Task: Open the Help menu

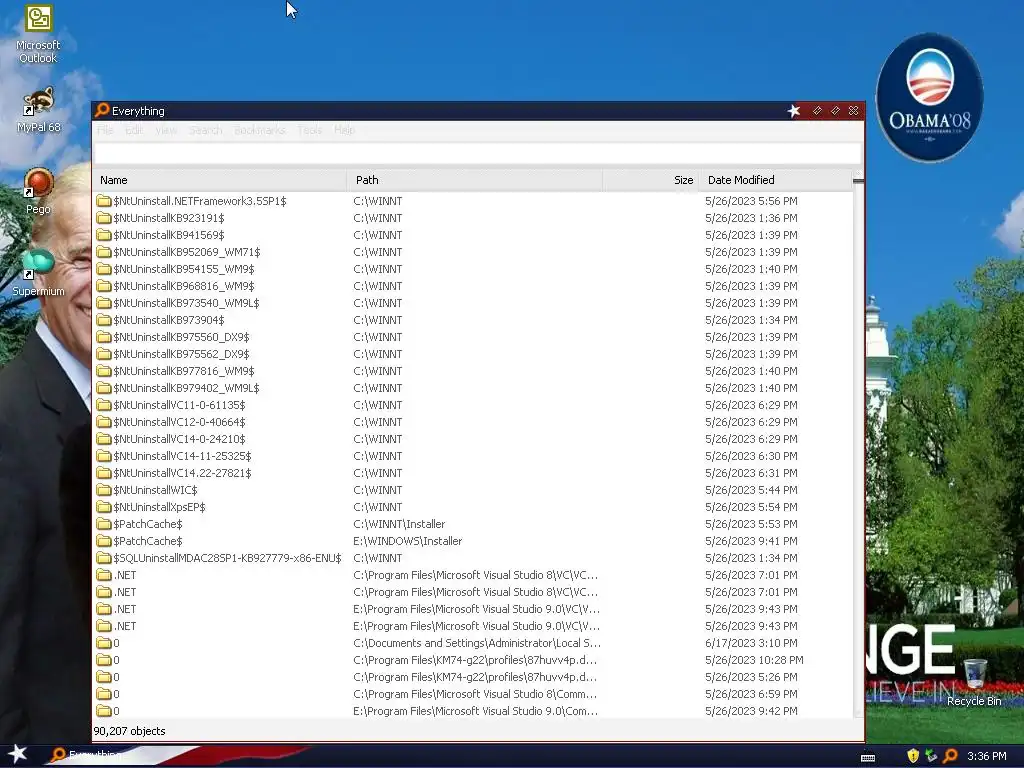Action: click(344, 130)
